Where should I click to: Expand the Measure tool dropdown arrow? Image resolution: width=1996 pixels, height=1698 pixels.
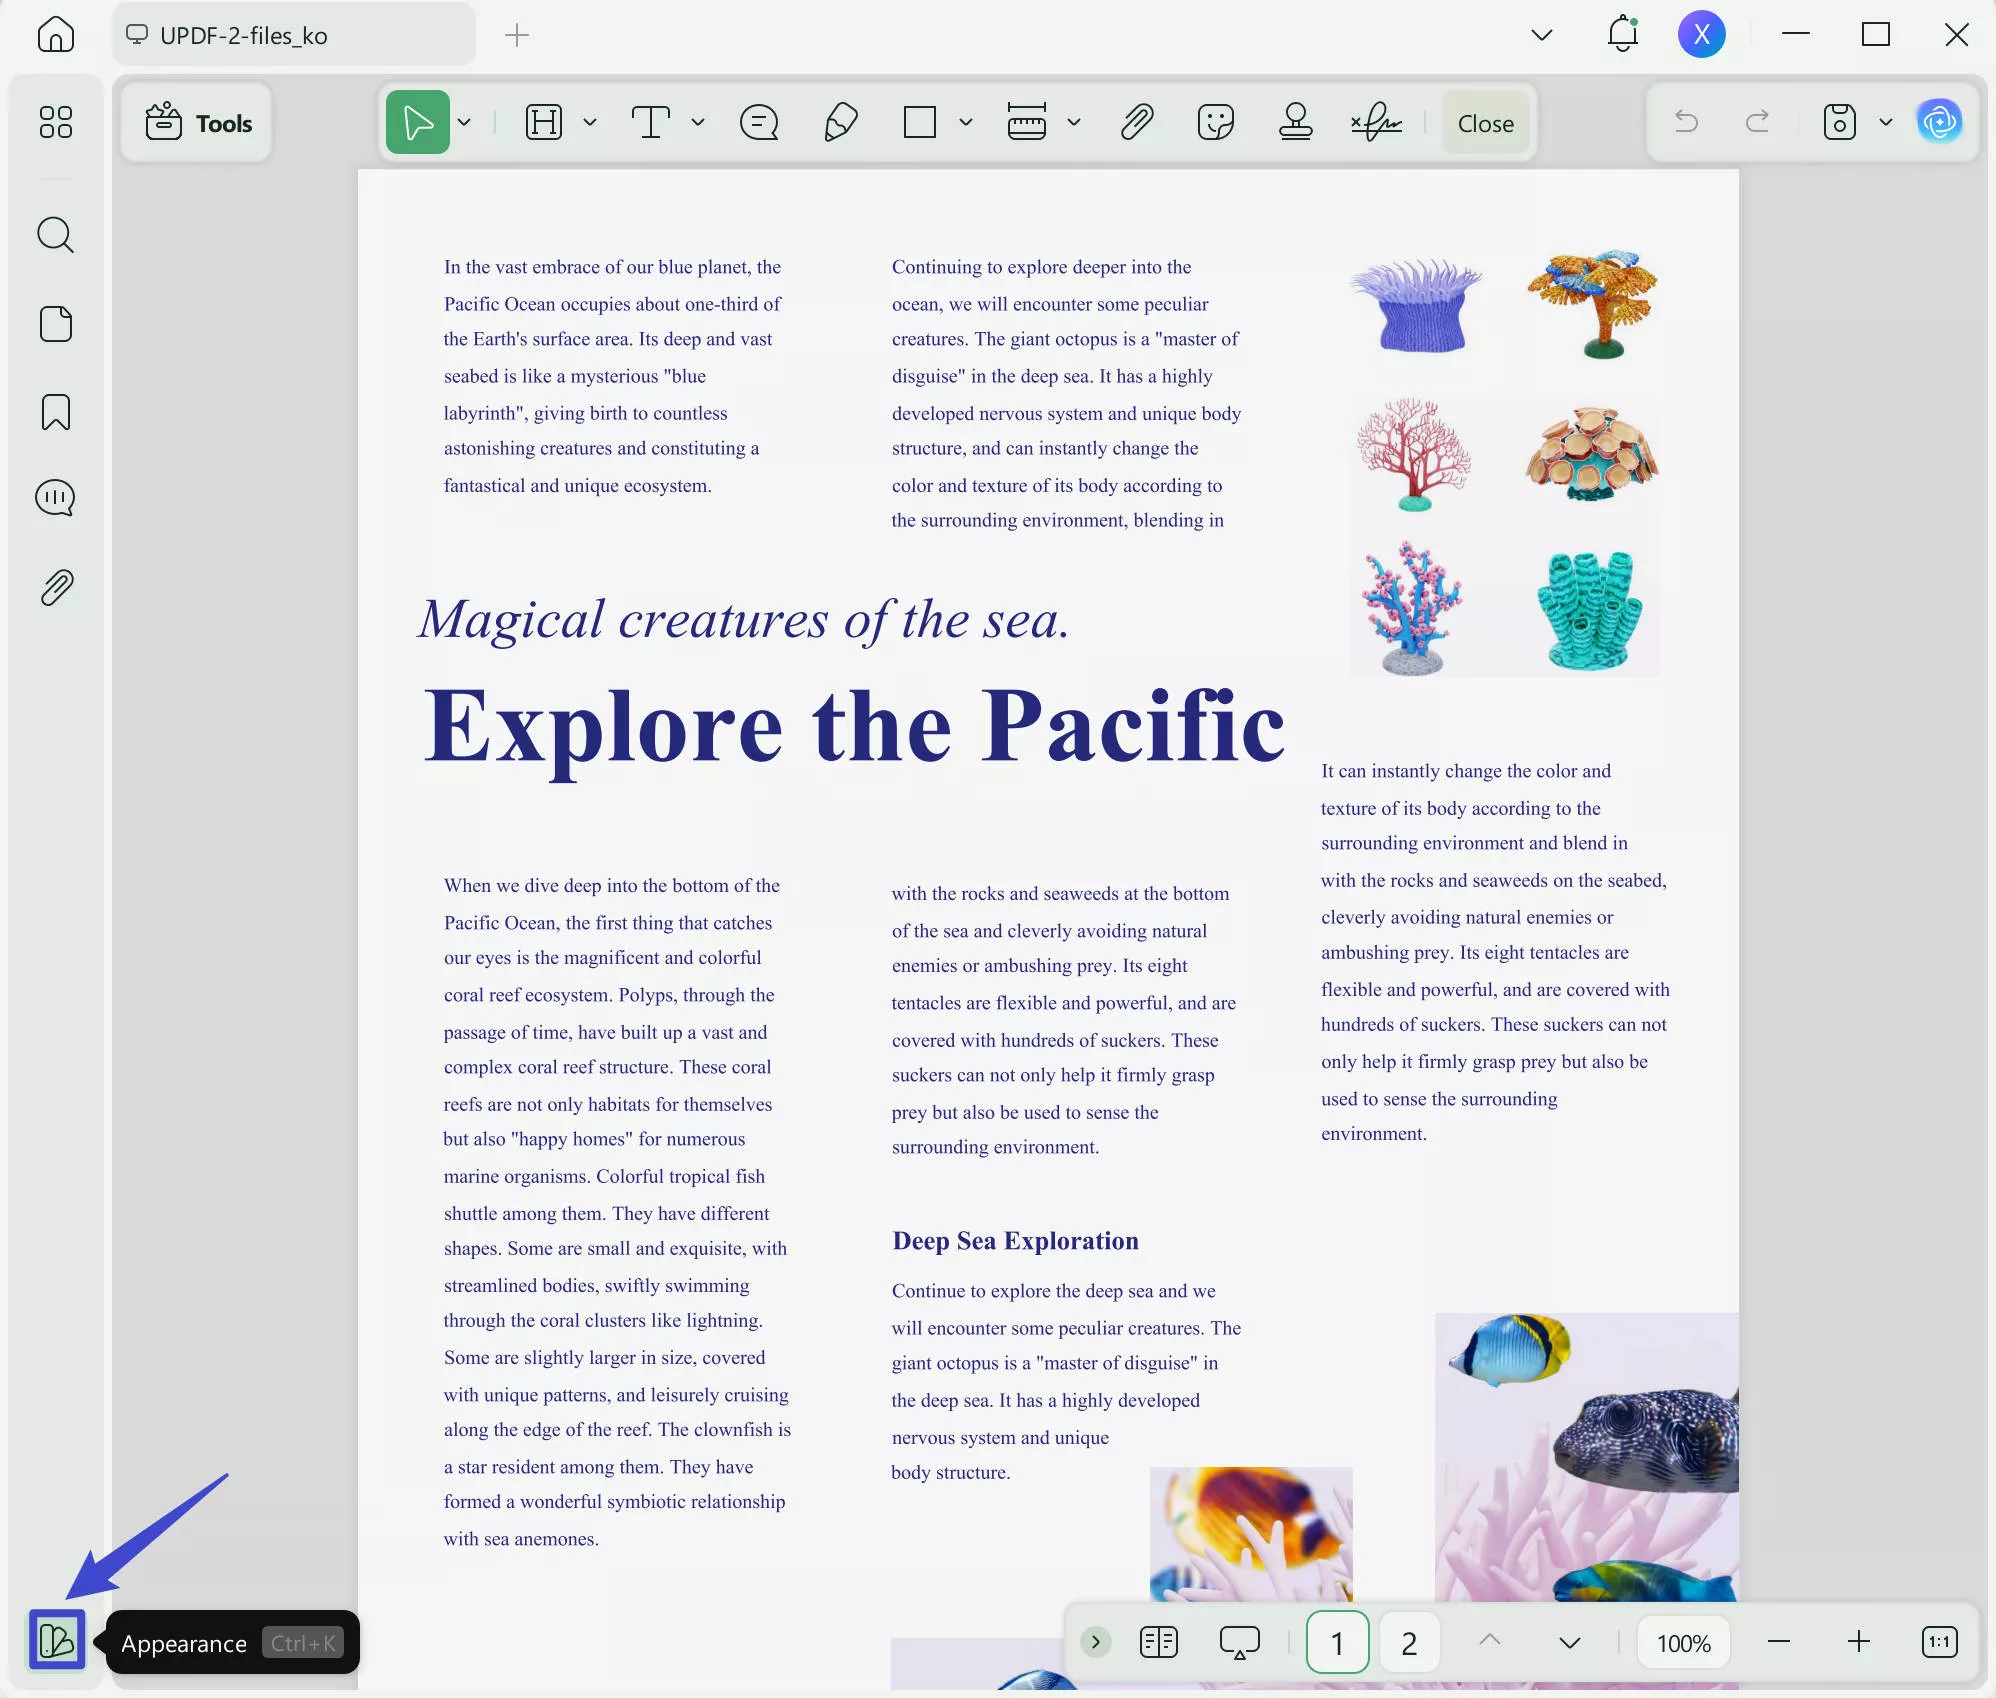1074,123
